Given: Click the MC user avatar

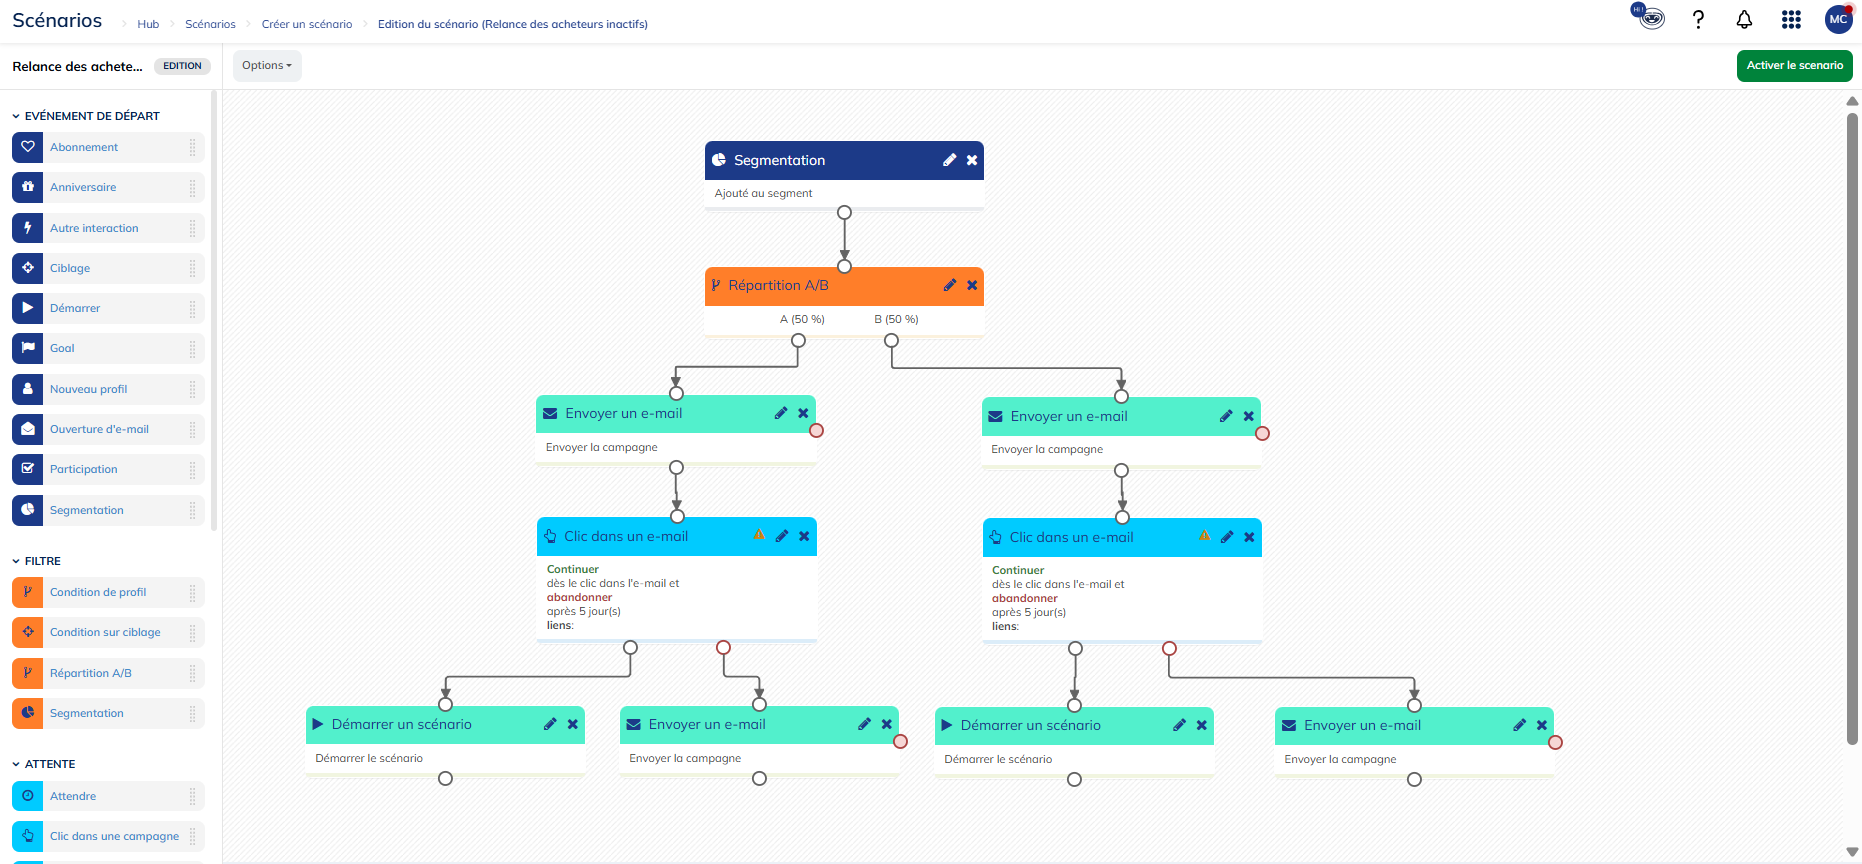Looking at the screenshot, I should 1838,20.
